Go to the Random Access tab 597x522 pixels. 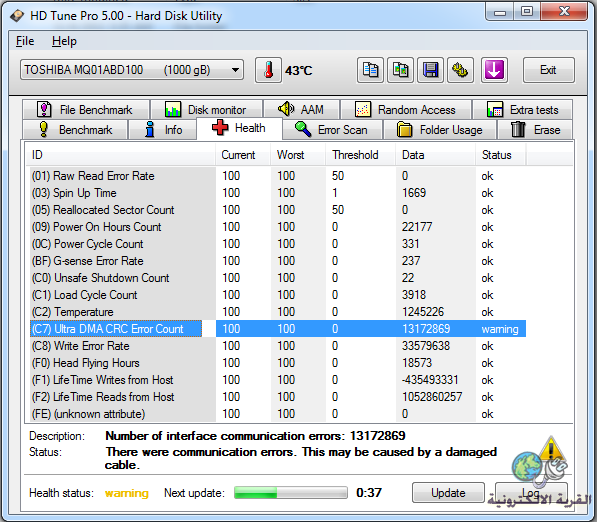click(x=406, y=110)
